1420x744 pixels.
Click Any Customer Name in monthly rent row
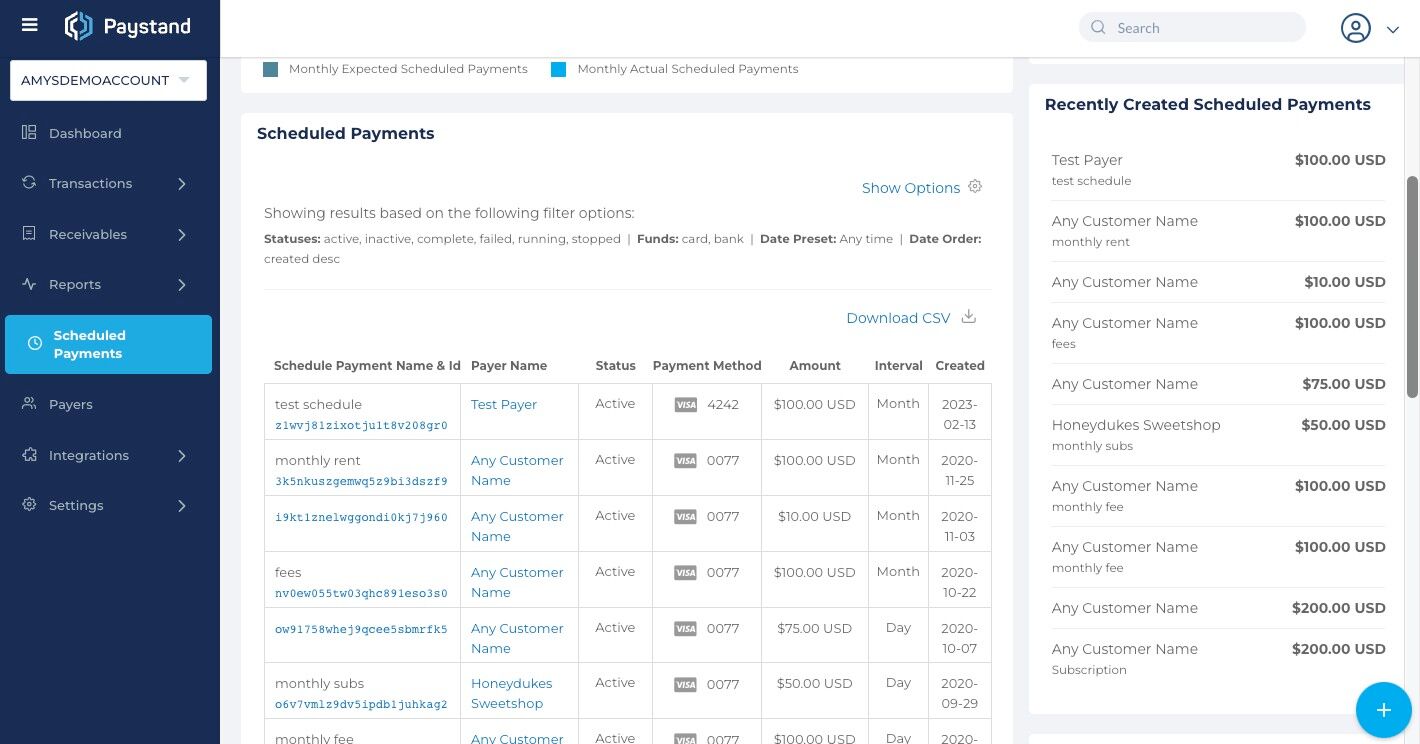pyautogui.click(x=517, y=470)
